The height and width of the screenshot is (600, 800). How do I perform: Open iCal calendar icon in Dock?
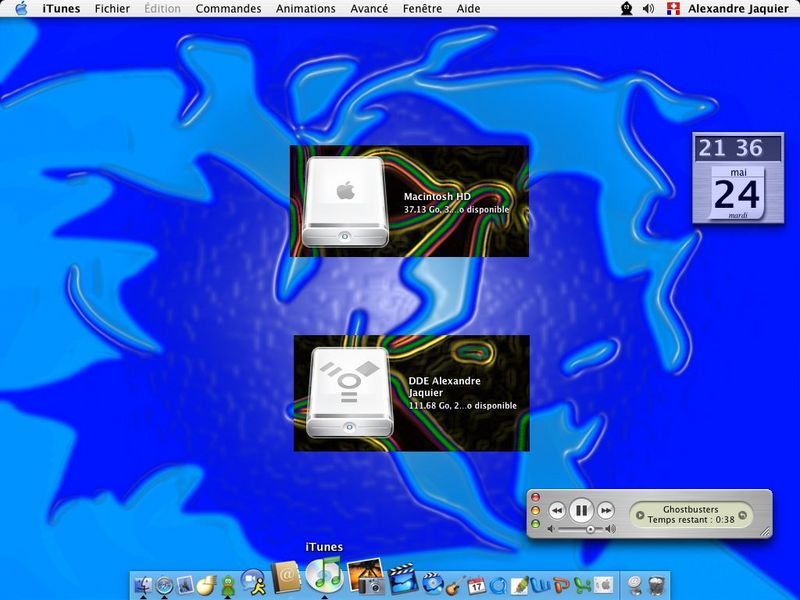pos(476,585)
